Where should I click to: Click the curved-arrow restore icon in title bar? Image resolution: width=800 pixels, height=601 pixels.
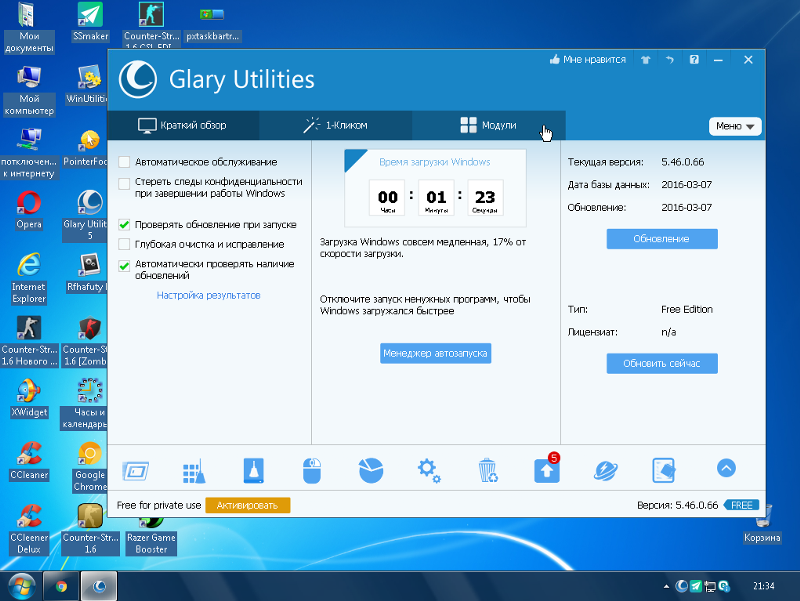[x=670, y=60]
